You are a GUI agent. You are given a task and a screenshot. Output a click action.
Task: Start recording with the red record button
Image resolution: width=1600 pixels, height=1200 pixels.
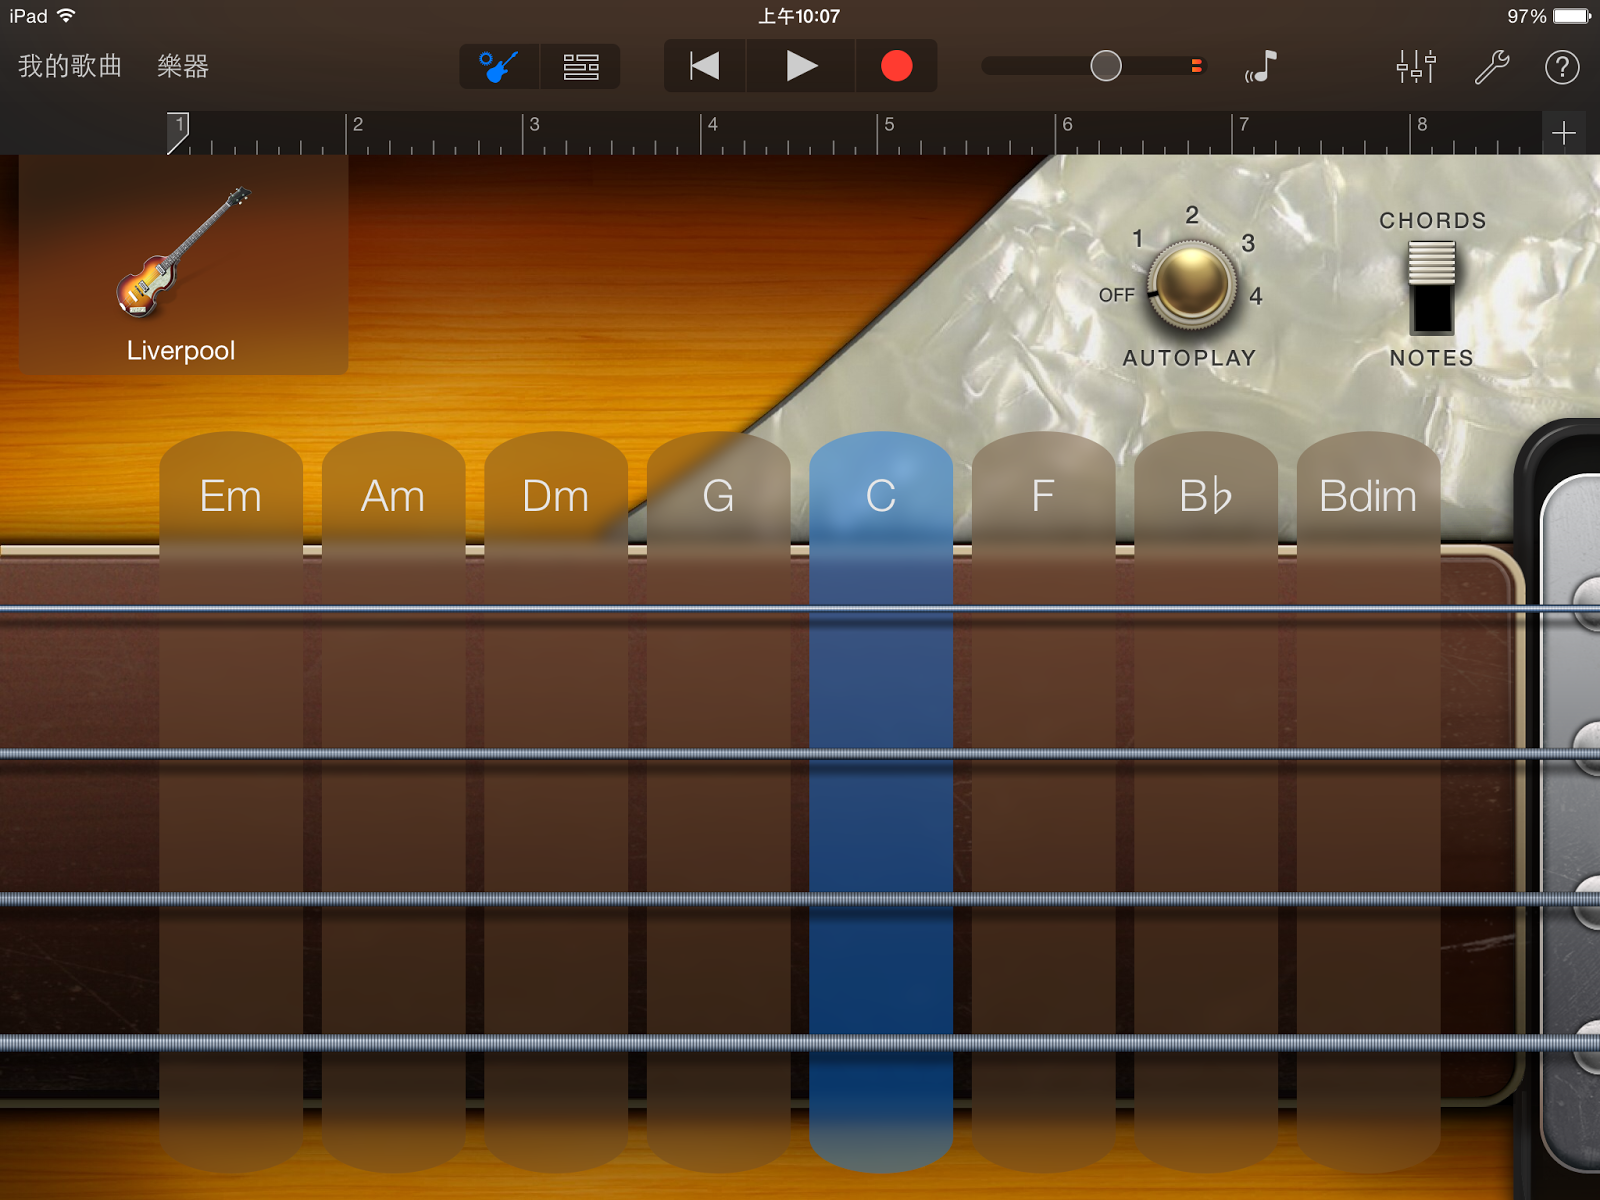coord(896,66)
